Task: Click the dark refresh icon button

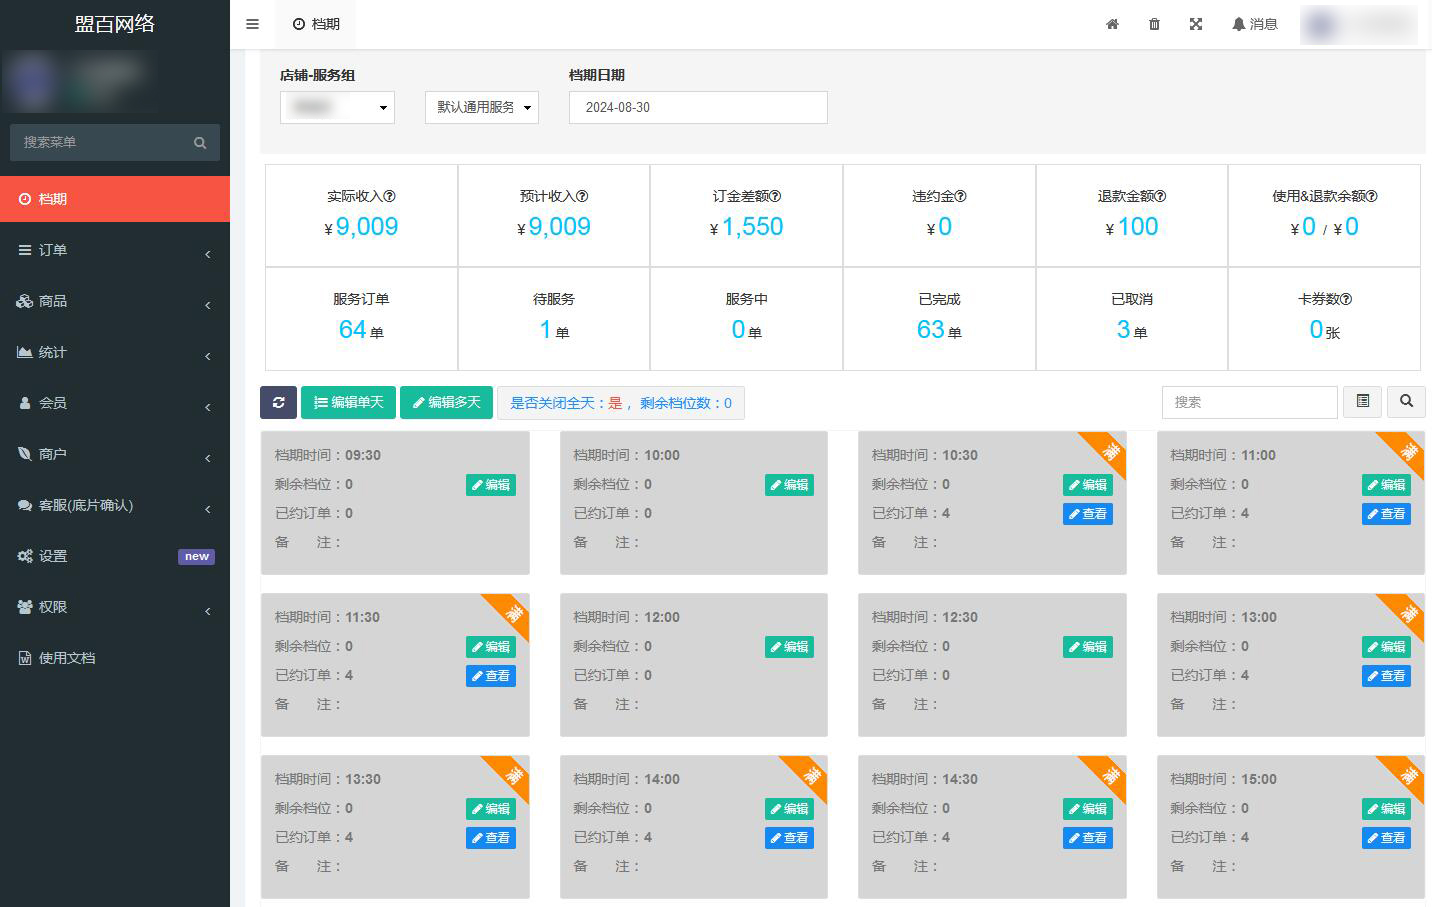Action: [278, 402]
